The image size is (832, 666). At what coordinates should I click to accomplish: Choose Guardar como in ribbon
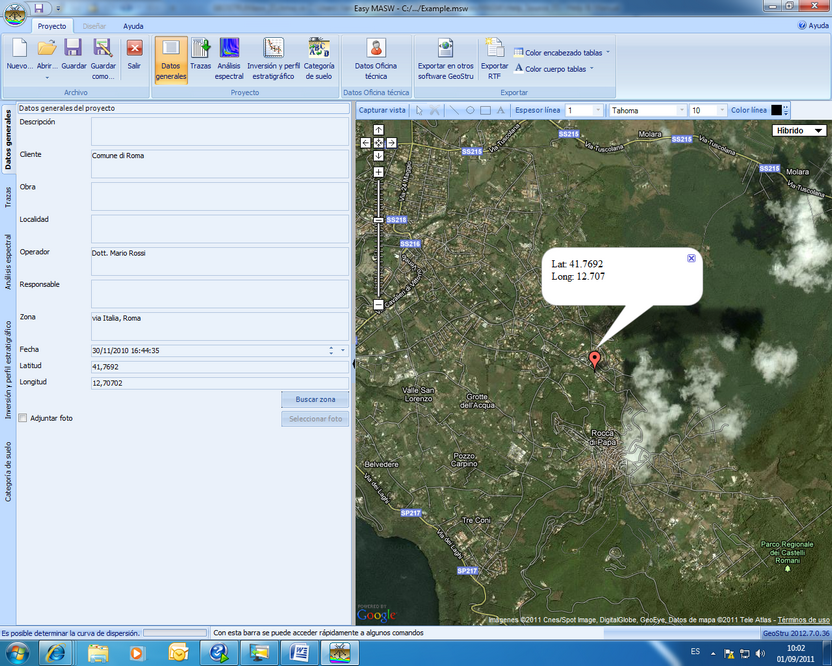click(x=103, y=59)
